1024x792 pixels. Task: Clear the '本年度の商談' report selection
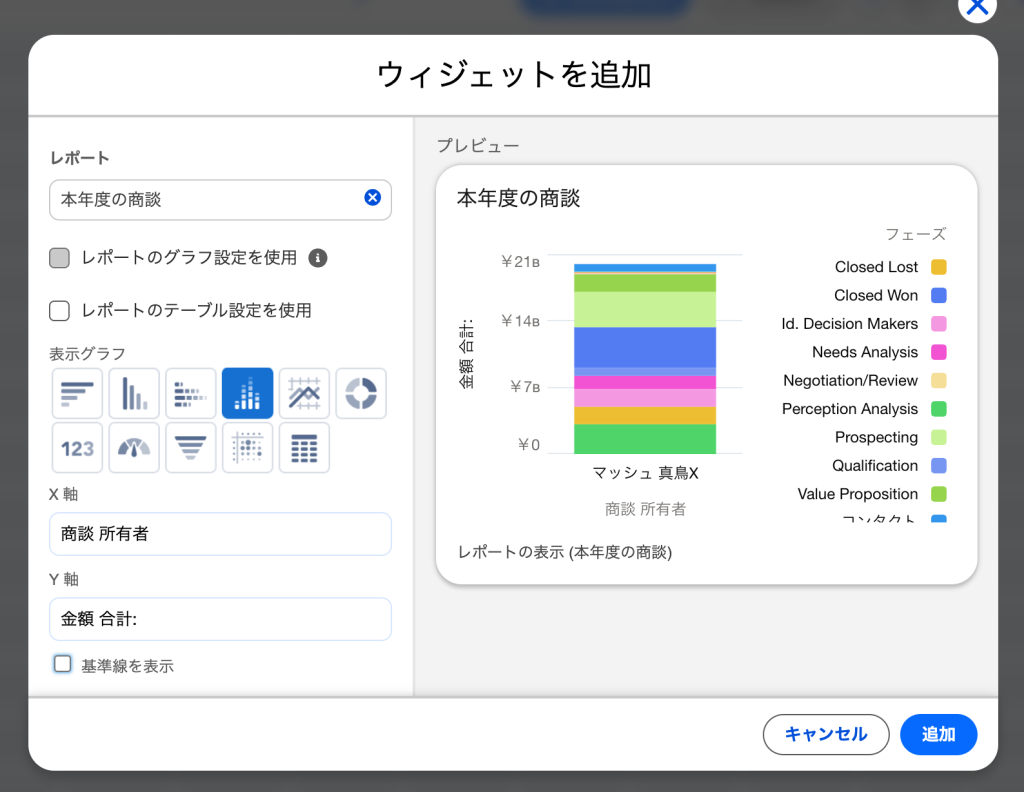coord(372,198)
